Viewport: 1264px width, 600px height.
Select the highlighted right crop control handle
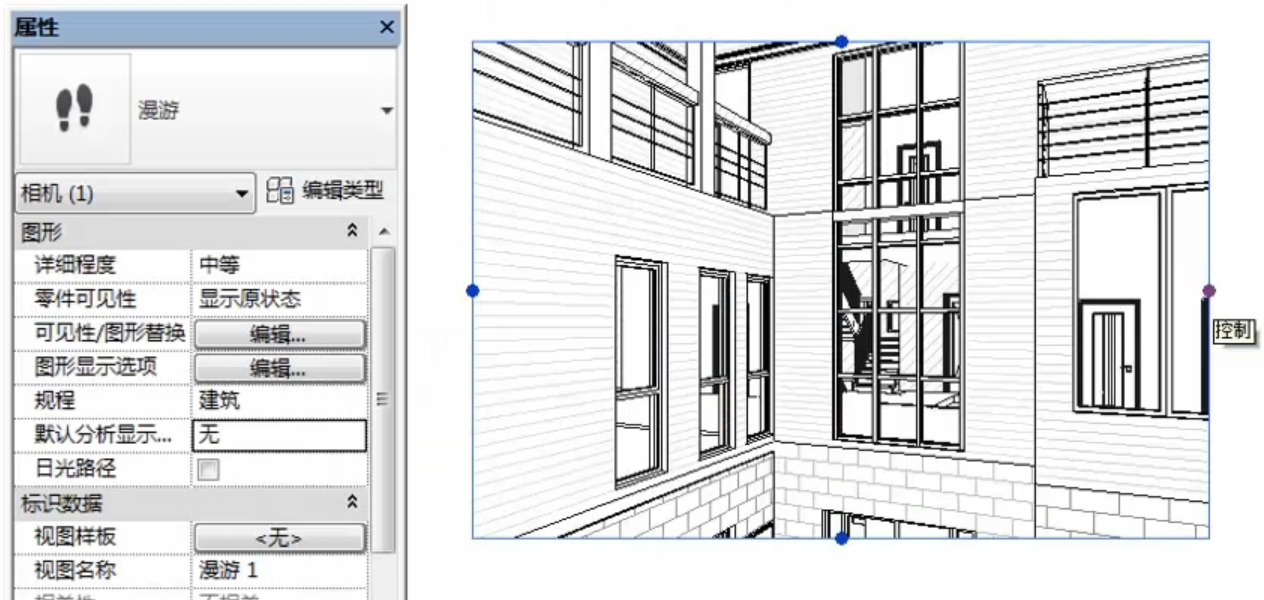[x=1209, y=291]
